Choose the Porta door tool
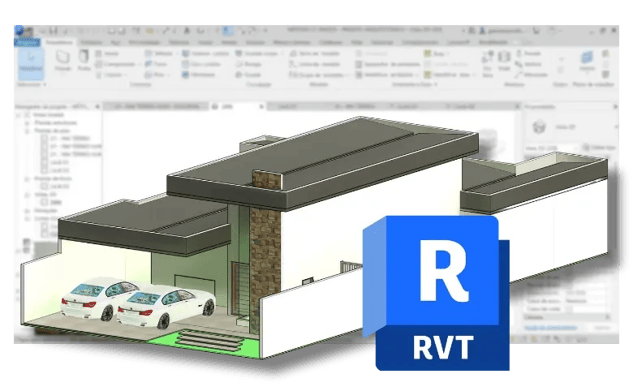Viewport: 633px width, 391px height. pyautogui.click(x=84, y=61)
